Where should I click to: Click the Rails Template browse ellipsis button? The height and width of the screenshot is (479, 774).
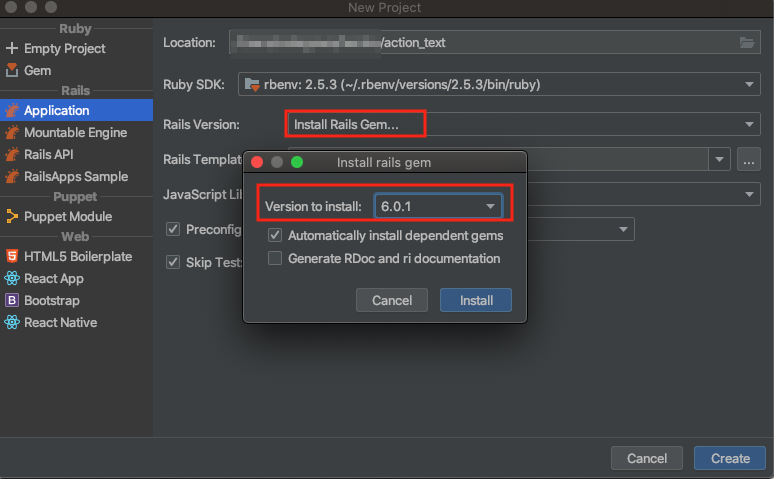(748, 160)
